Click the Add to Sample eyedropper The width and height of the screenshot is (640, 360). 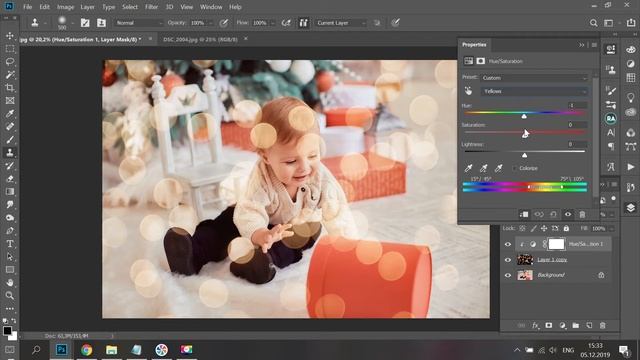tap(484, 168)
